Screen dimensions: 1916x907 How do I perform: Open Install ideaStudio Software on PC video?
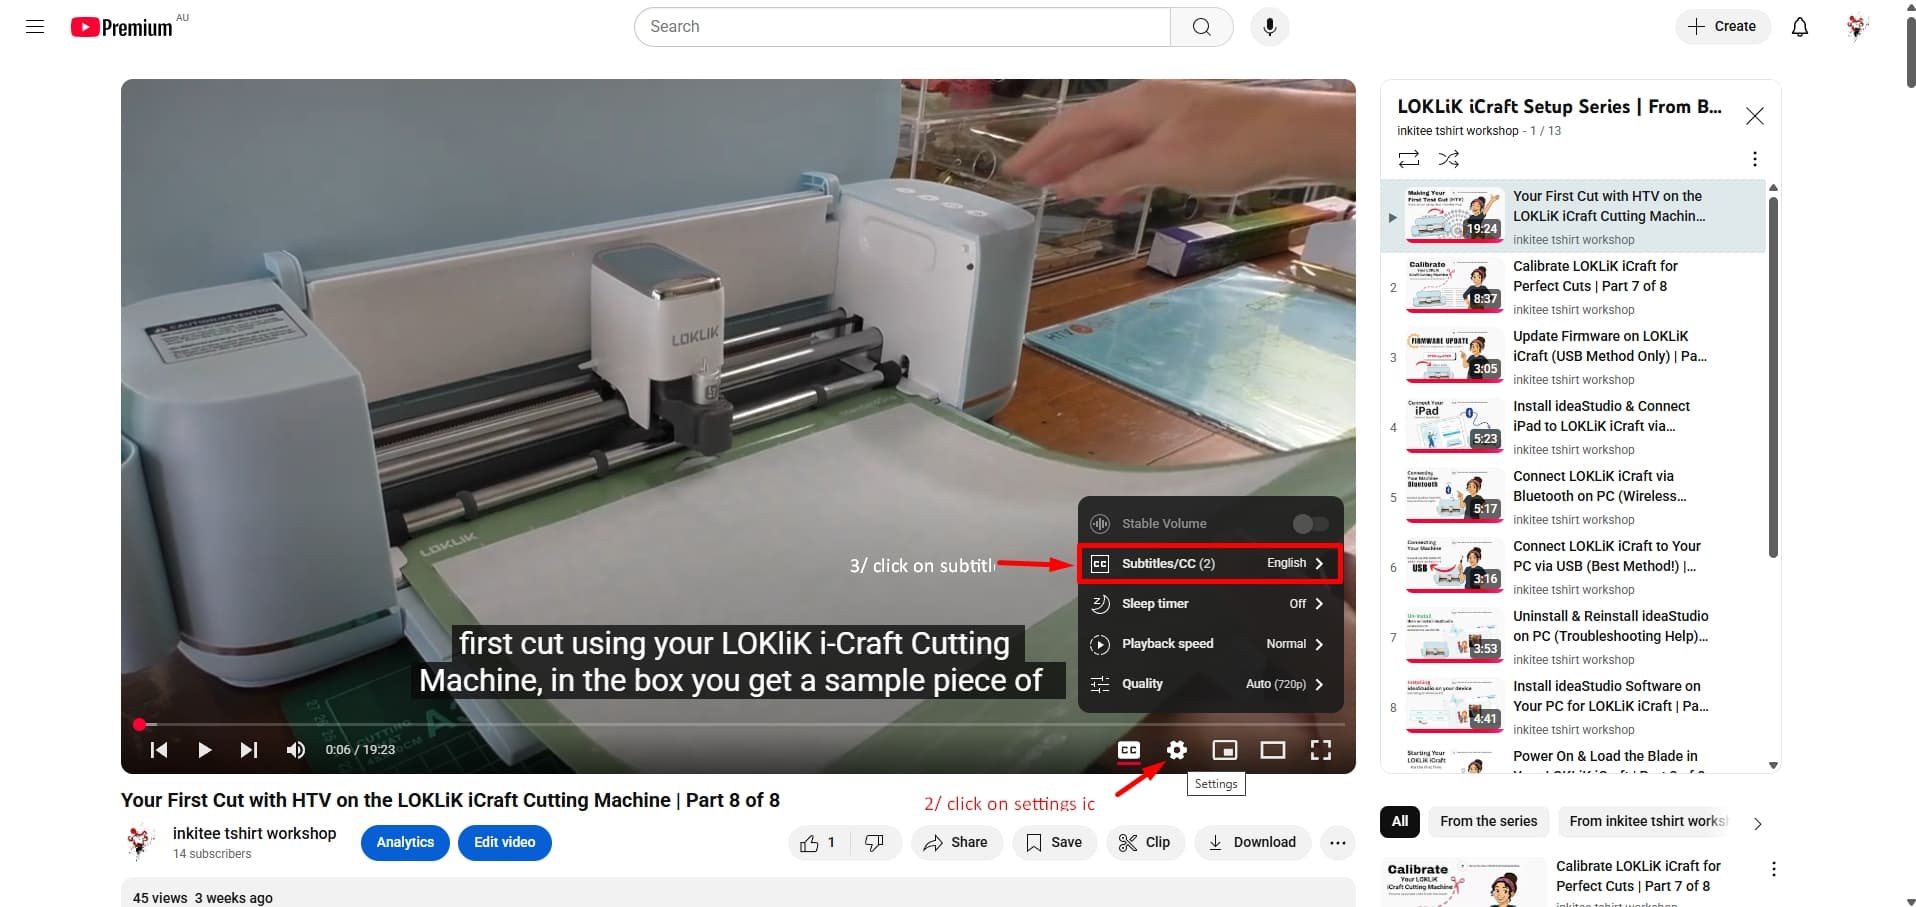click(x=1572, y=708)
